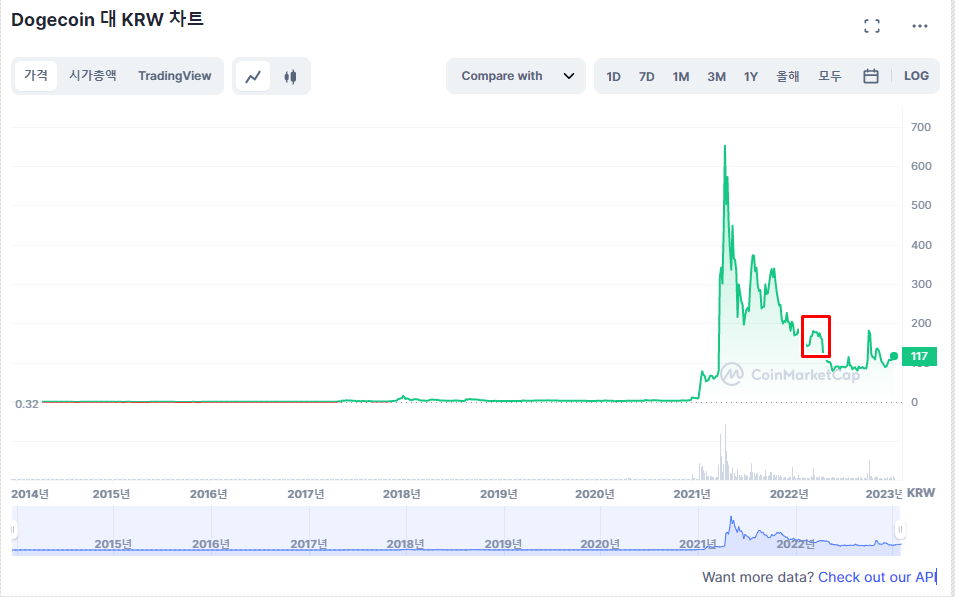Click the right range slider handle
The image size is (955, 597).
tap(900, 530)
